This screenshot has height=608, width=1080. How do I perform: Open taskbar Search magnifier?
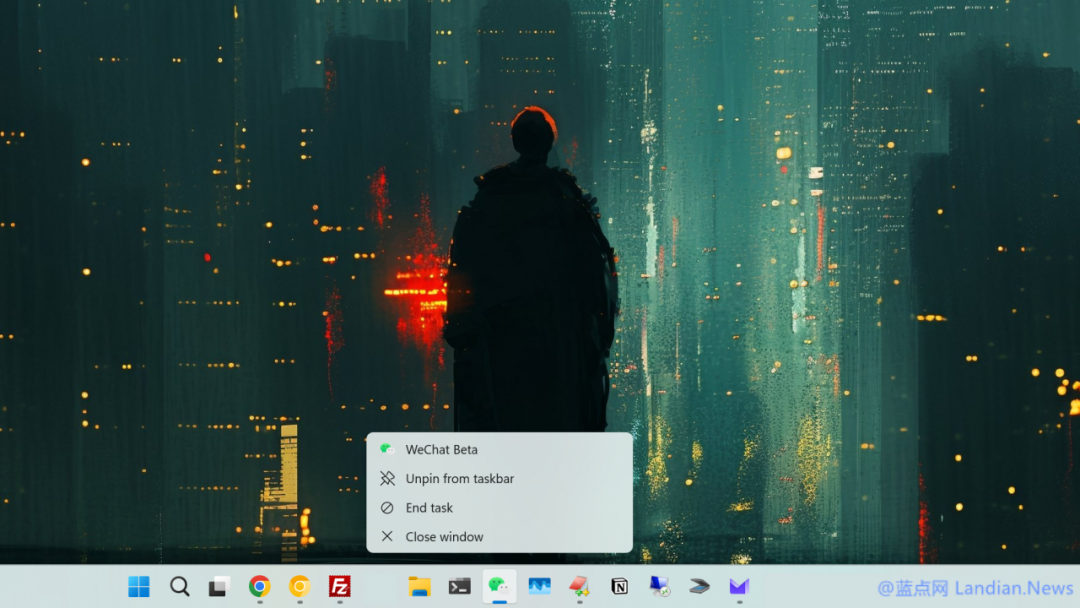click(179, 587)
